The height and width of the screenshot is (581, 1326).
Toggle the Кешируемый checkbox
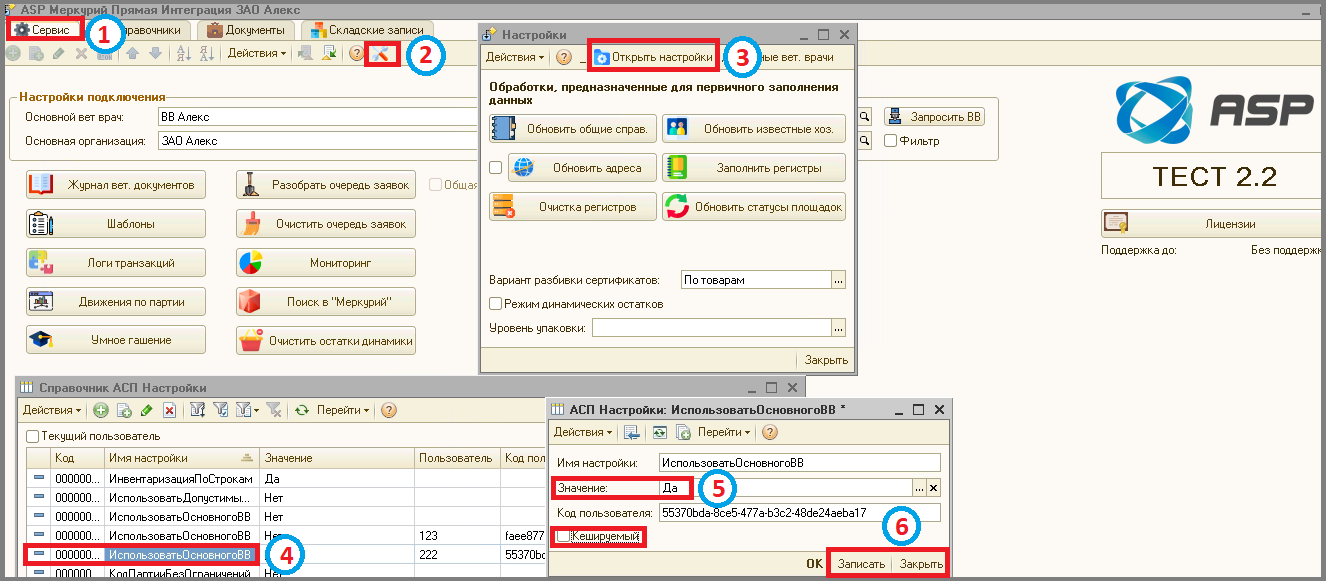pyautogui.click(x=563, y=537)
